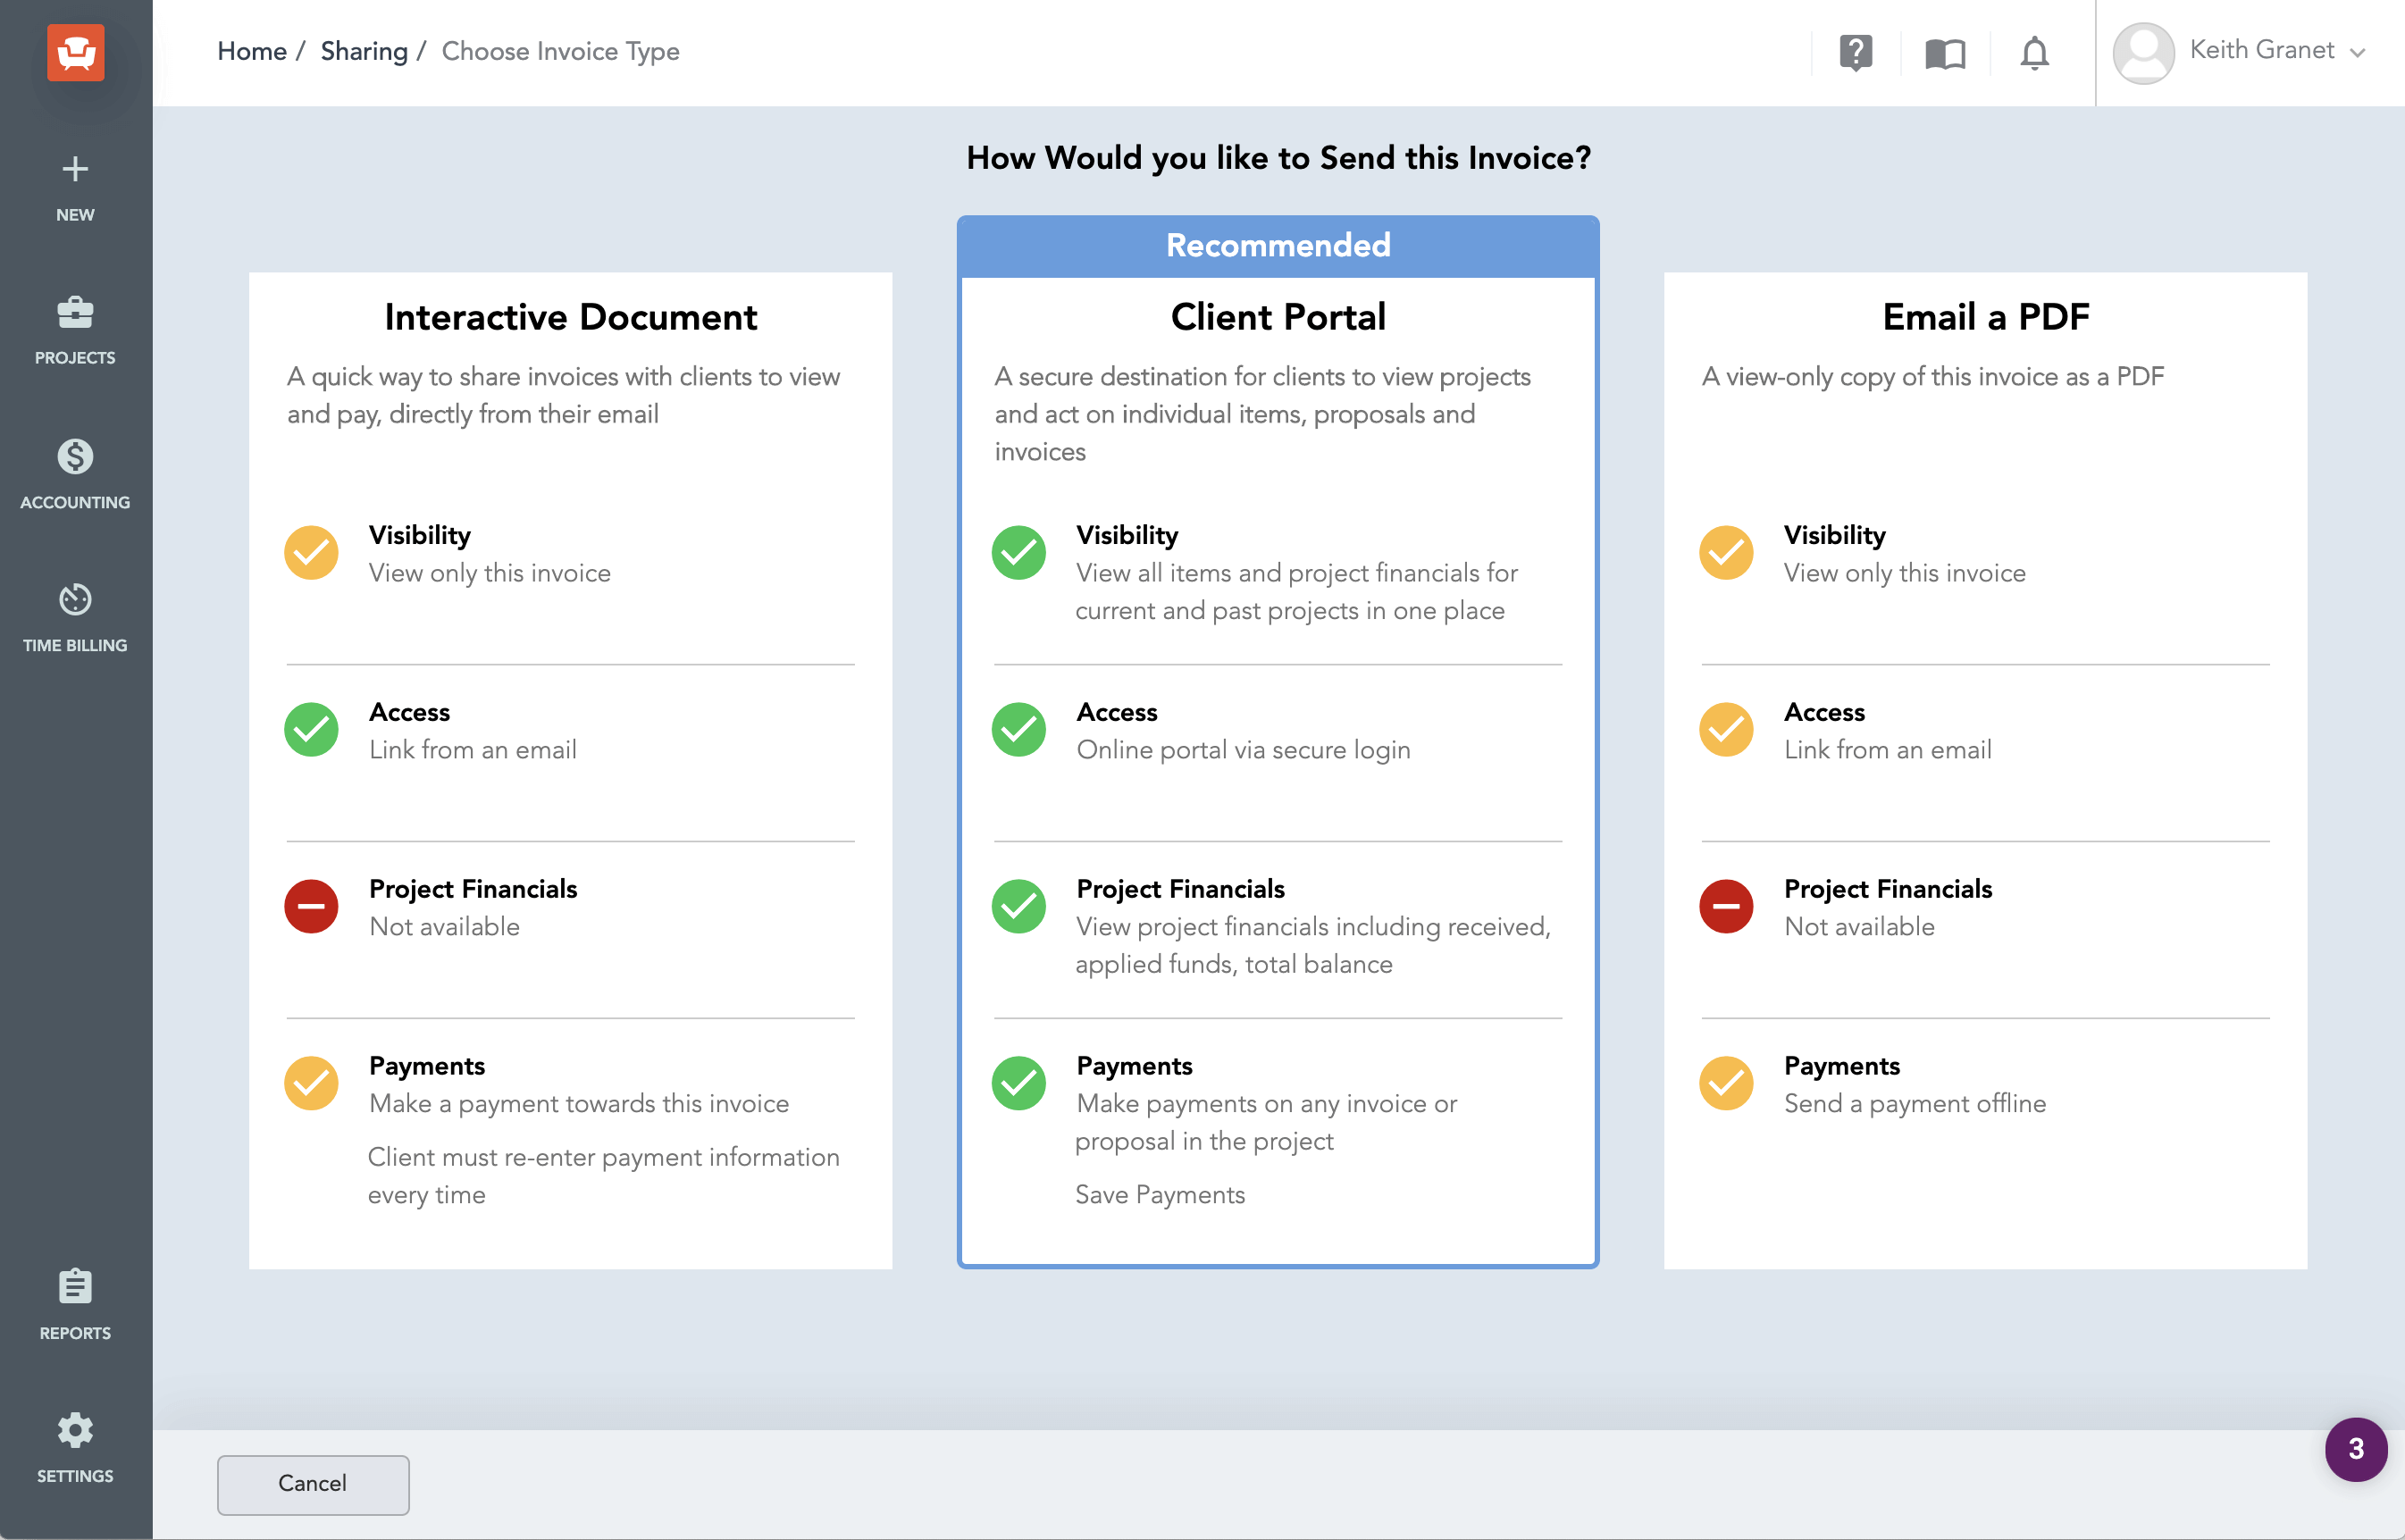The image size is (2405, 1540).
Task: Go back to Sharing via breadcrumb
Action: [x=364, y=51]
